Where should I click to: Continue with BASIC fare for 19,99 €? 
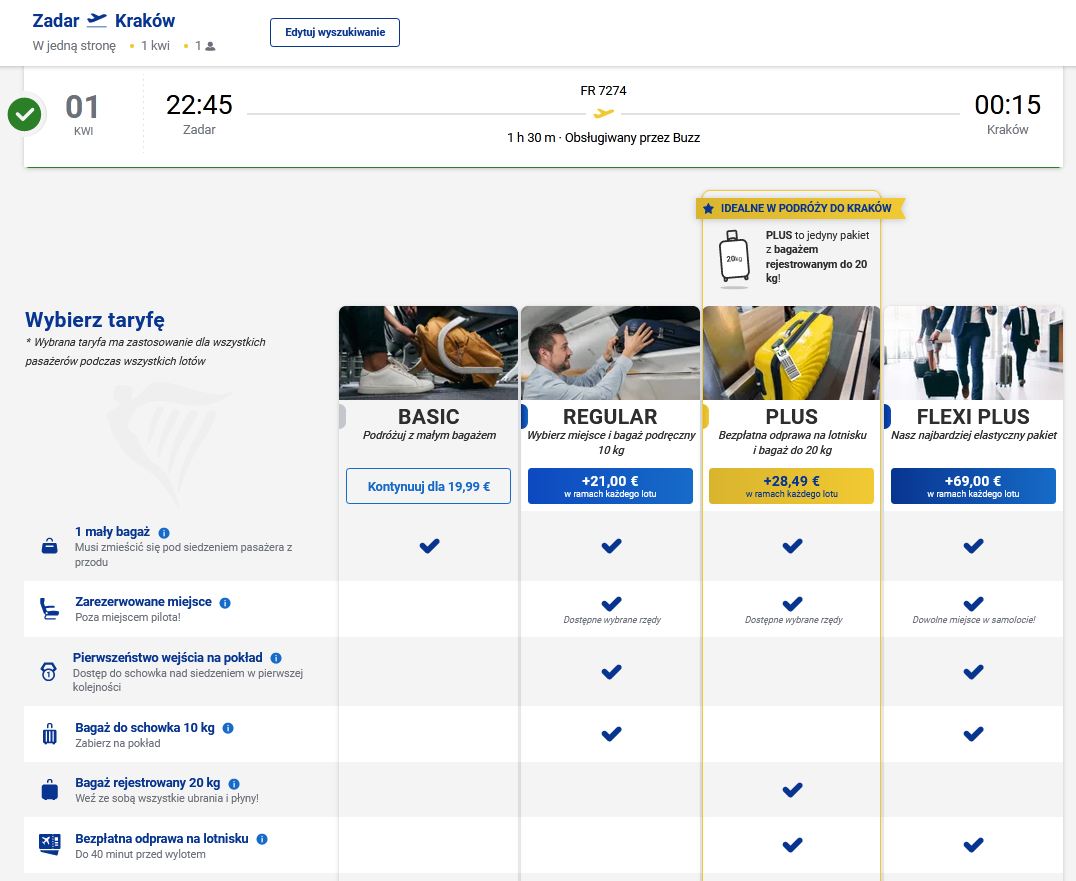[x=428, y=486]
